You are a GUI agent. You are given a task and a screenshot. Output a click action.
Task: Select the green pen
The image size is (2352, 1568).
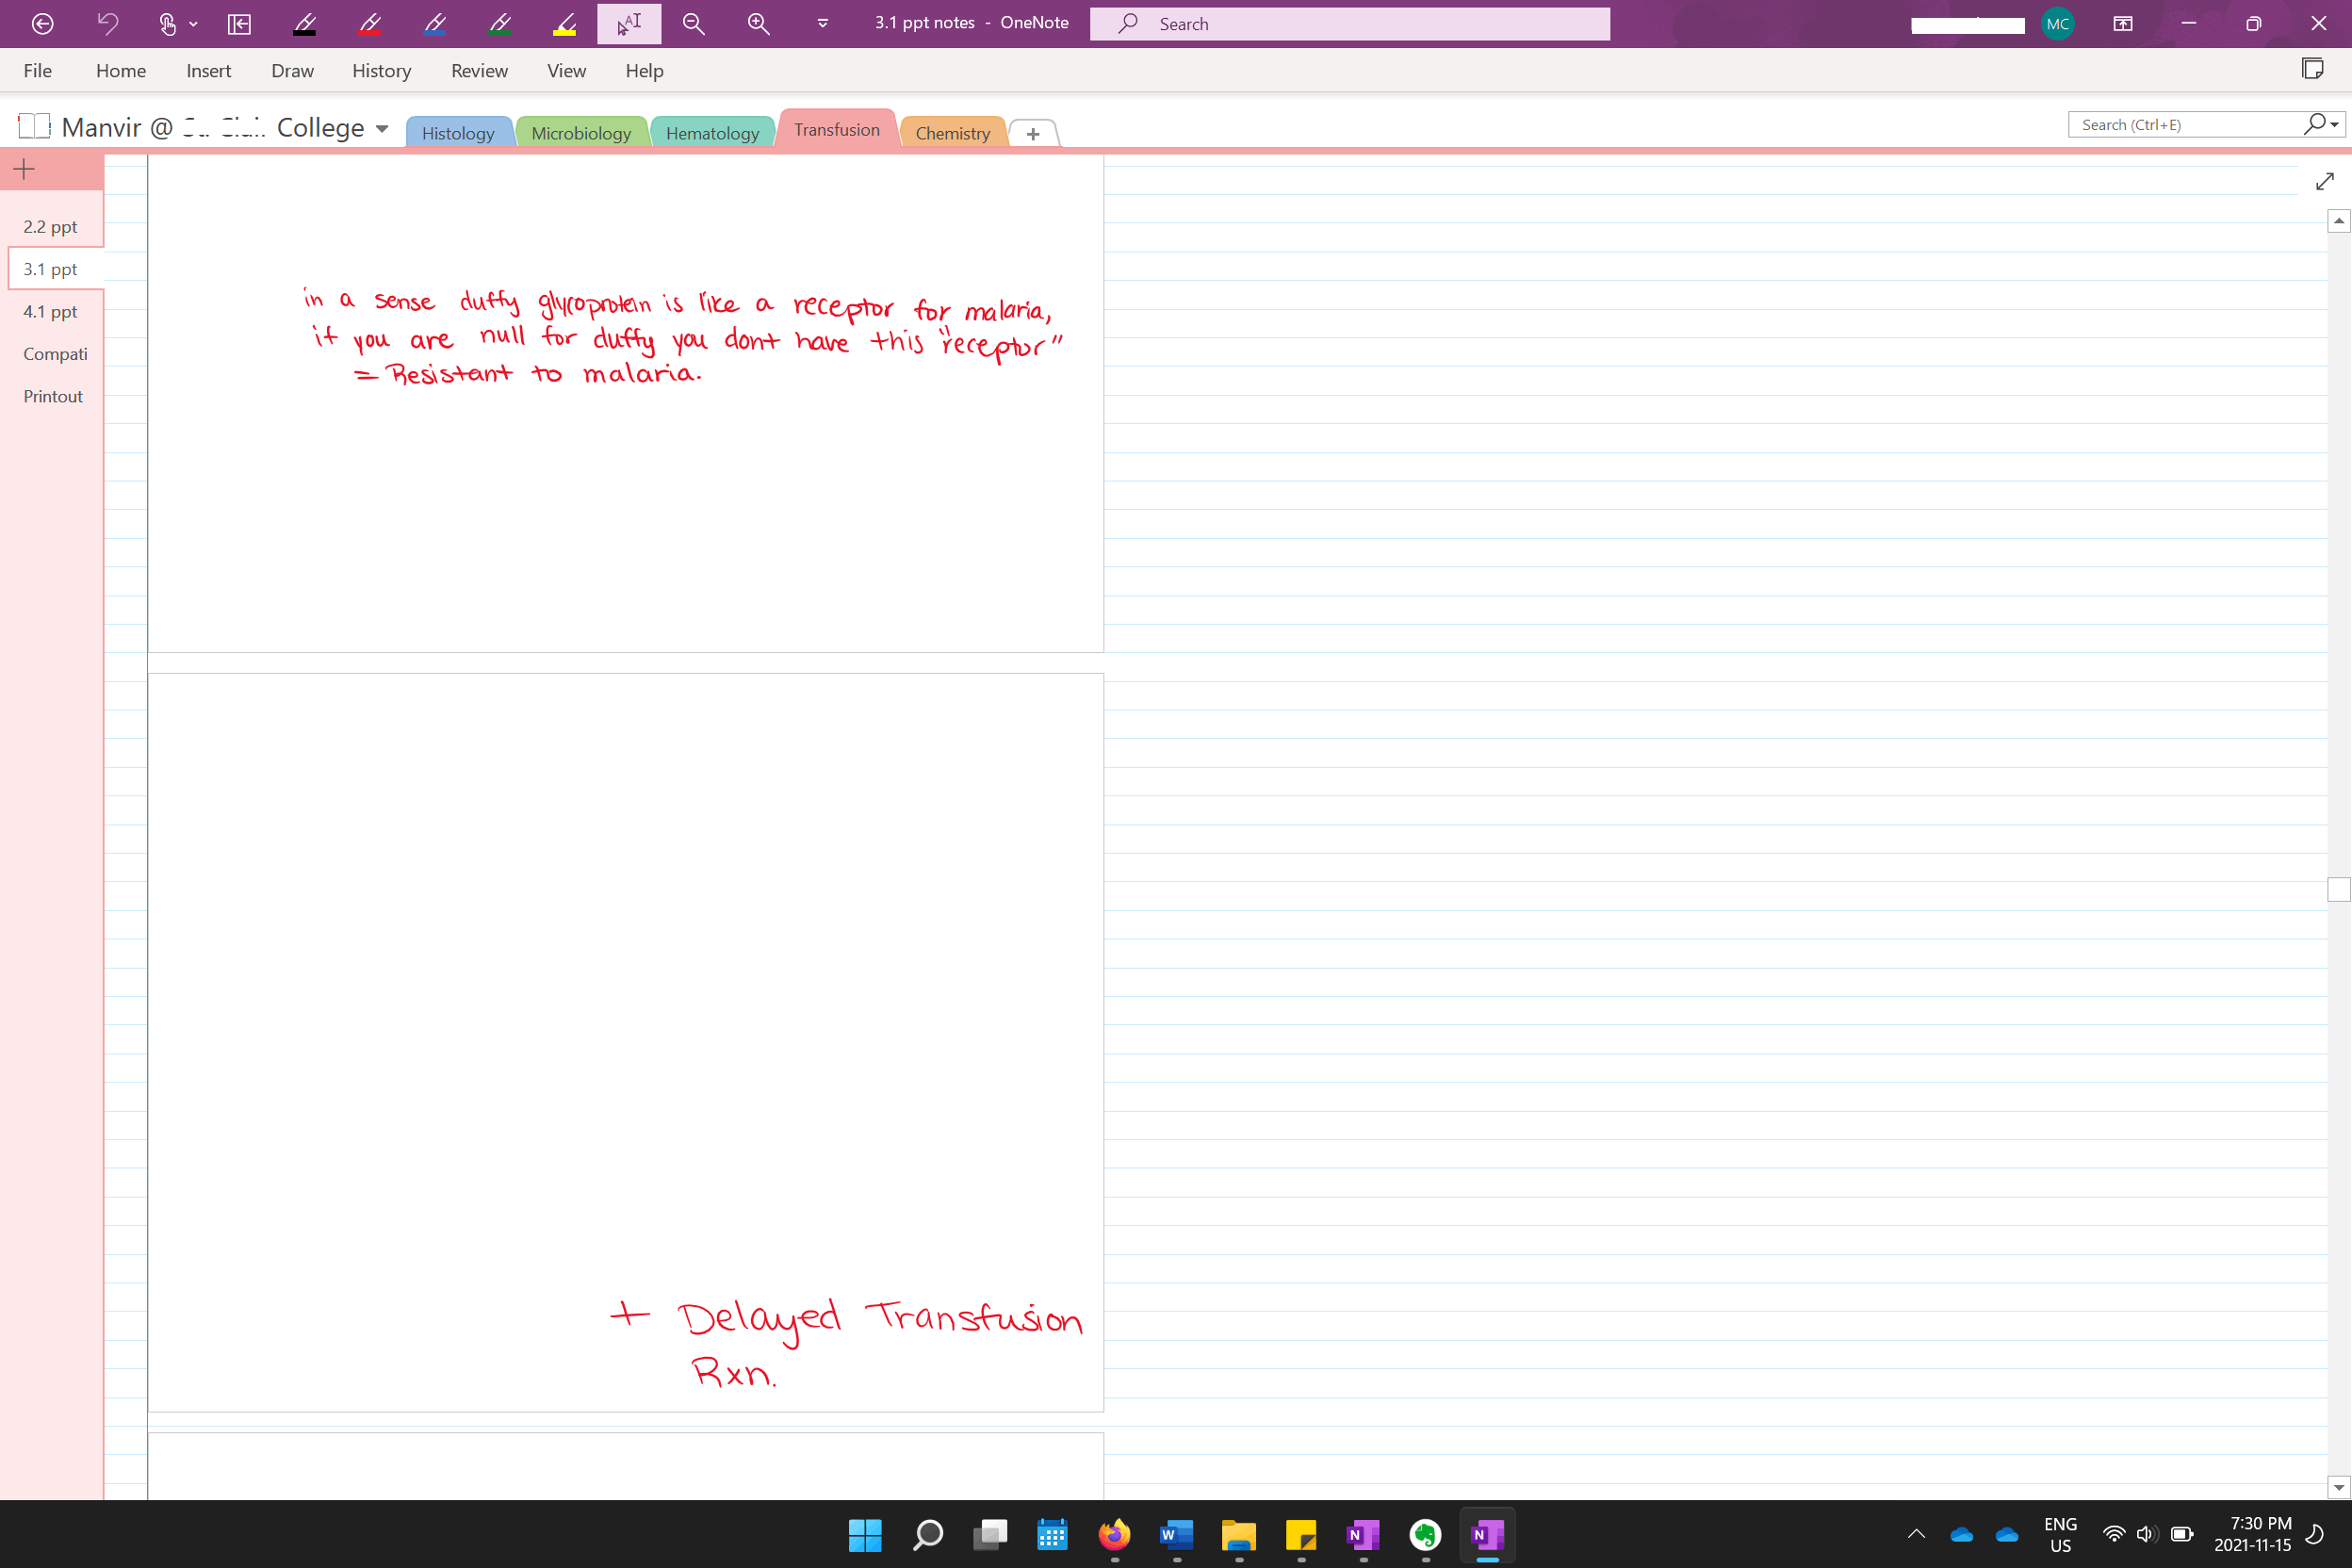click(500, 23)
